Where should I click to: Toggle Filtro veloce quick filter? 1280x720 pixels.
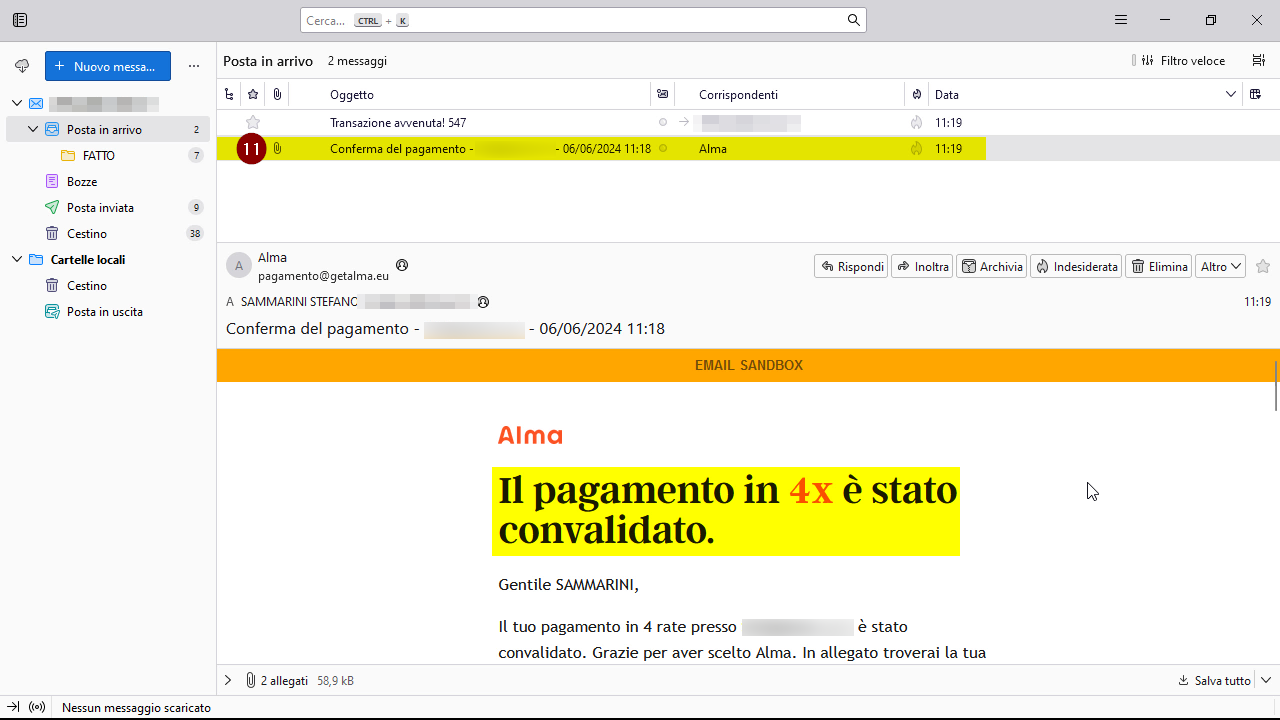pos(1183,61)
